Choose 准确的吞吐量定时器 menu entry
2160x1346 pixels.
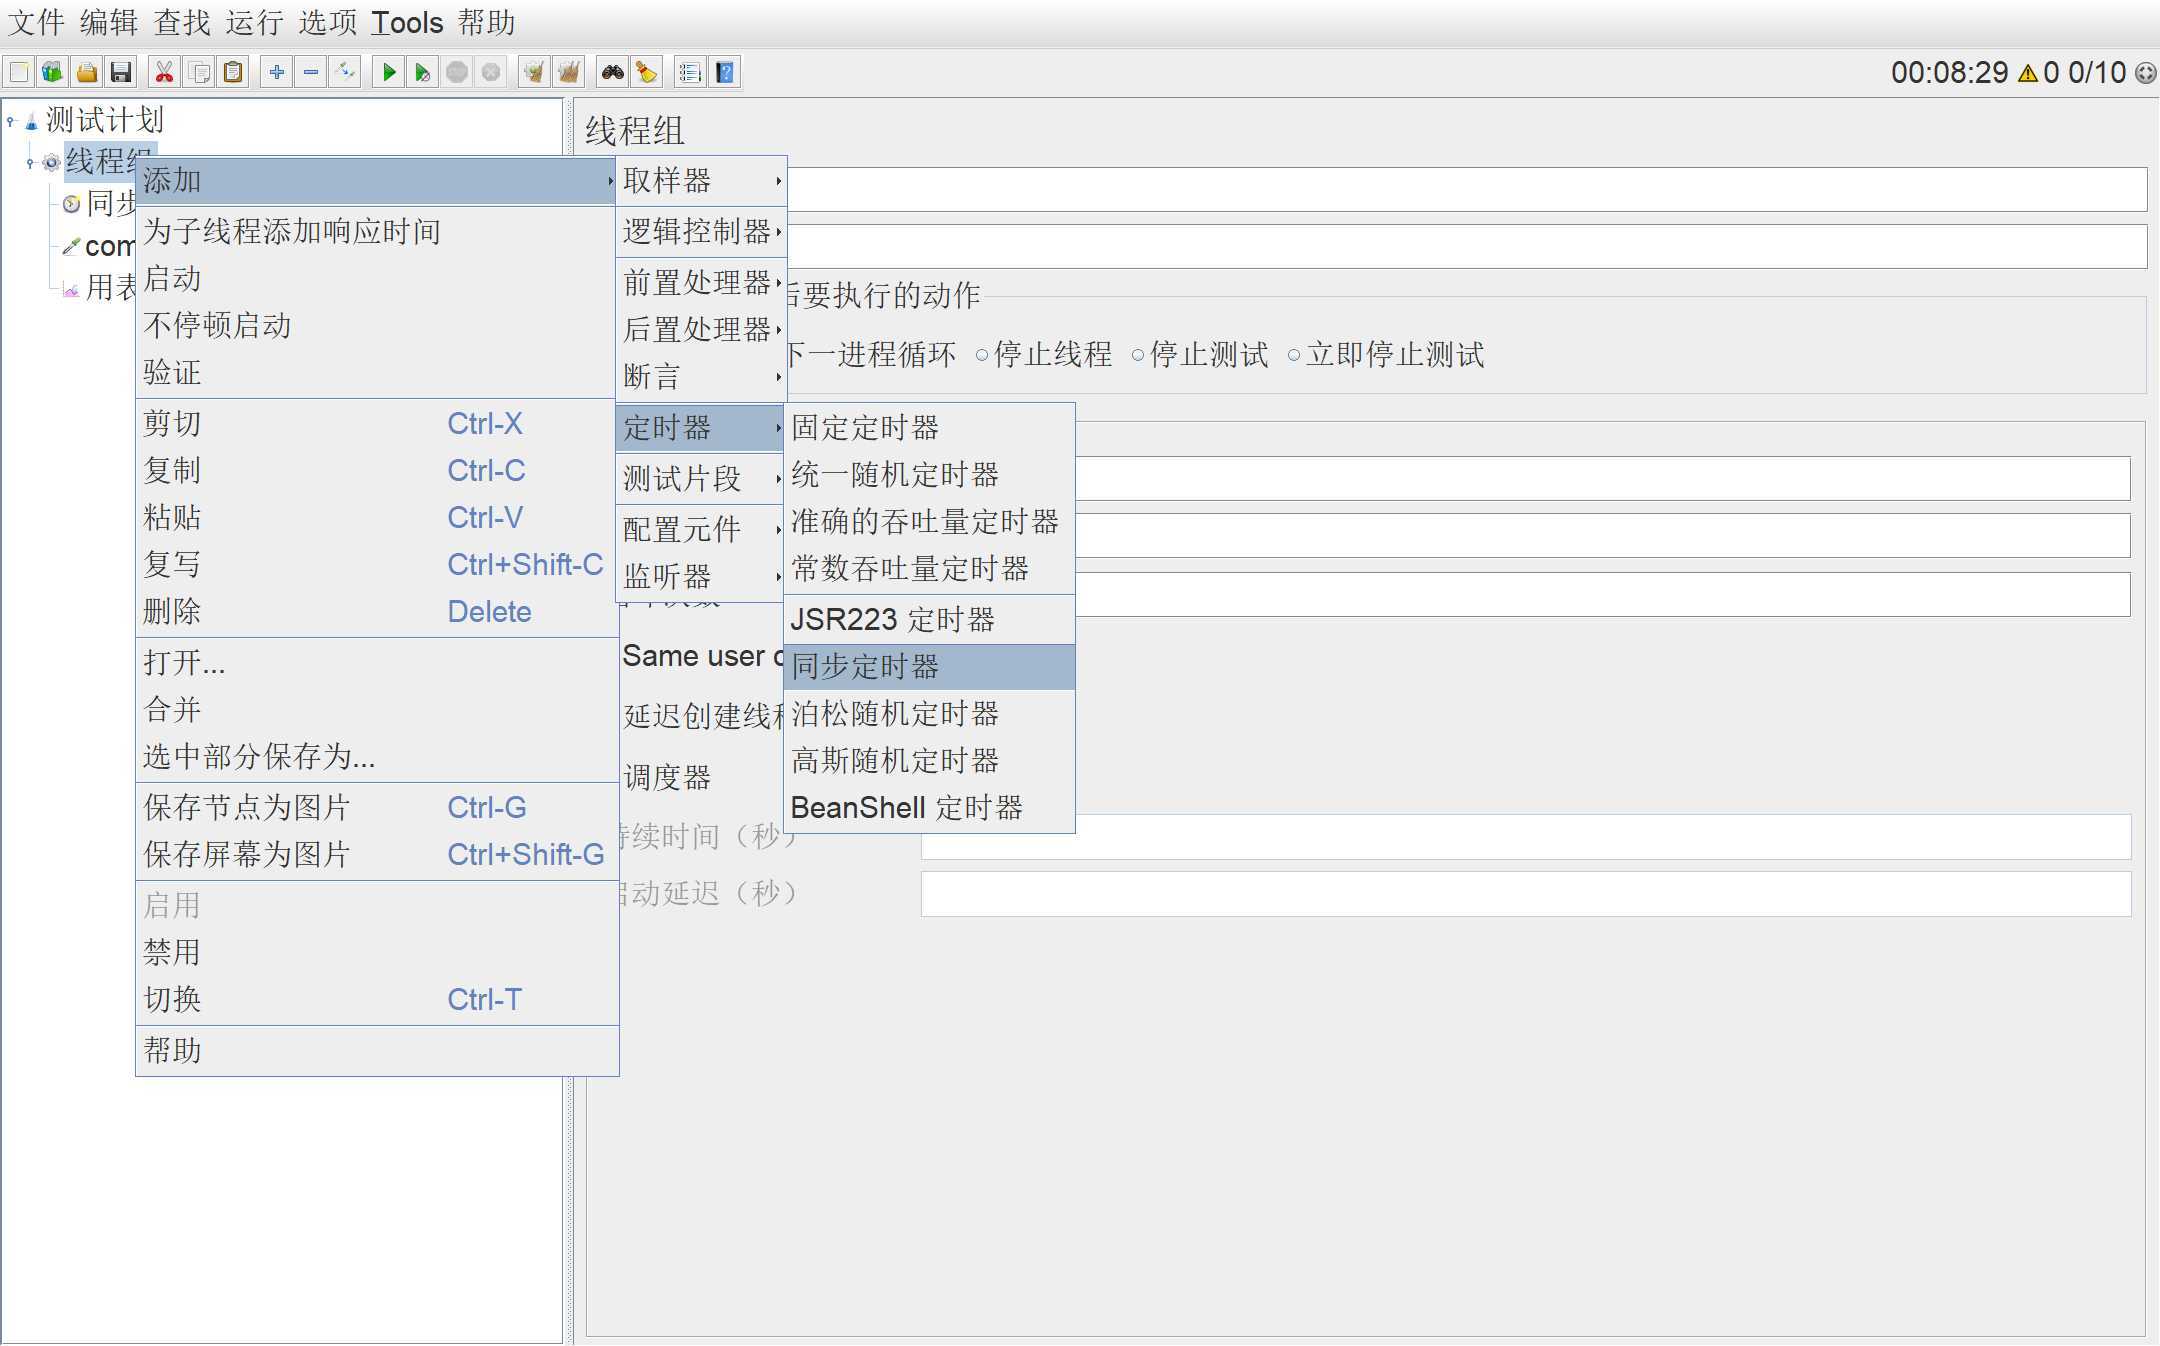point(930,522)
